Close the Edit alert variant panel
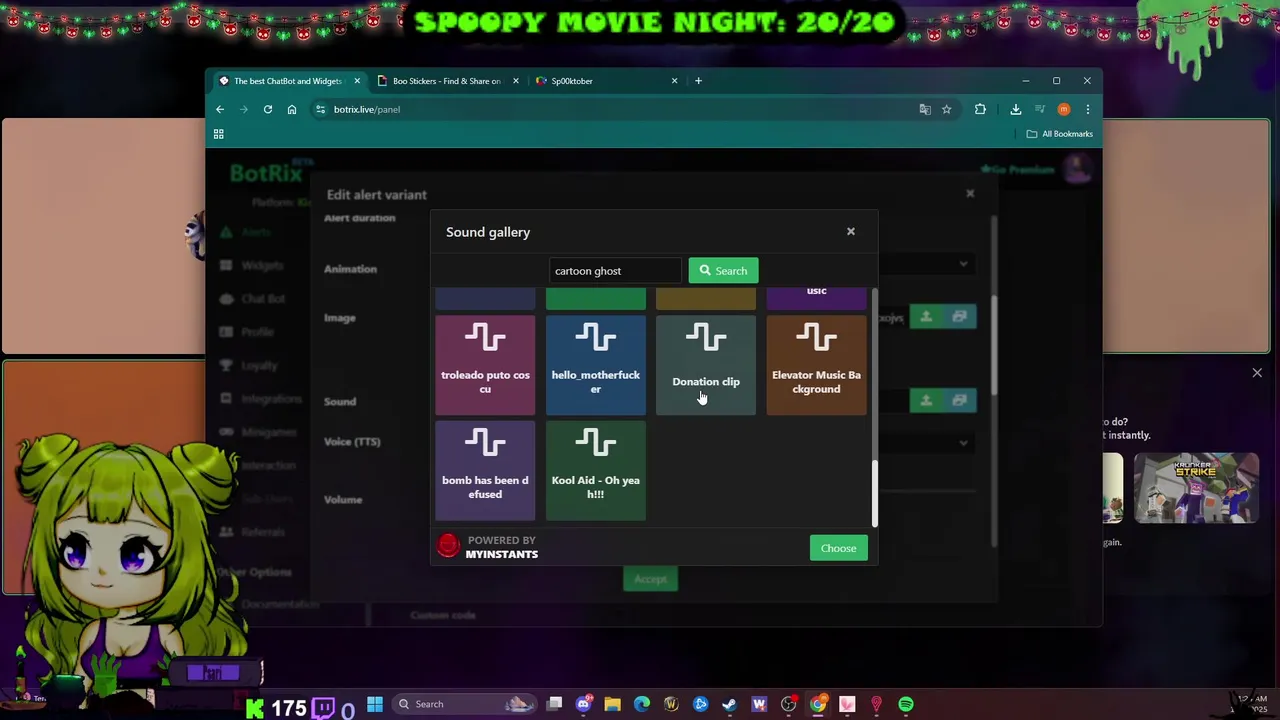Image resolution: width=1280 pixels, height=720 pixels. tap(970, 194)
